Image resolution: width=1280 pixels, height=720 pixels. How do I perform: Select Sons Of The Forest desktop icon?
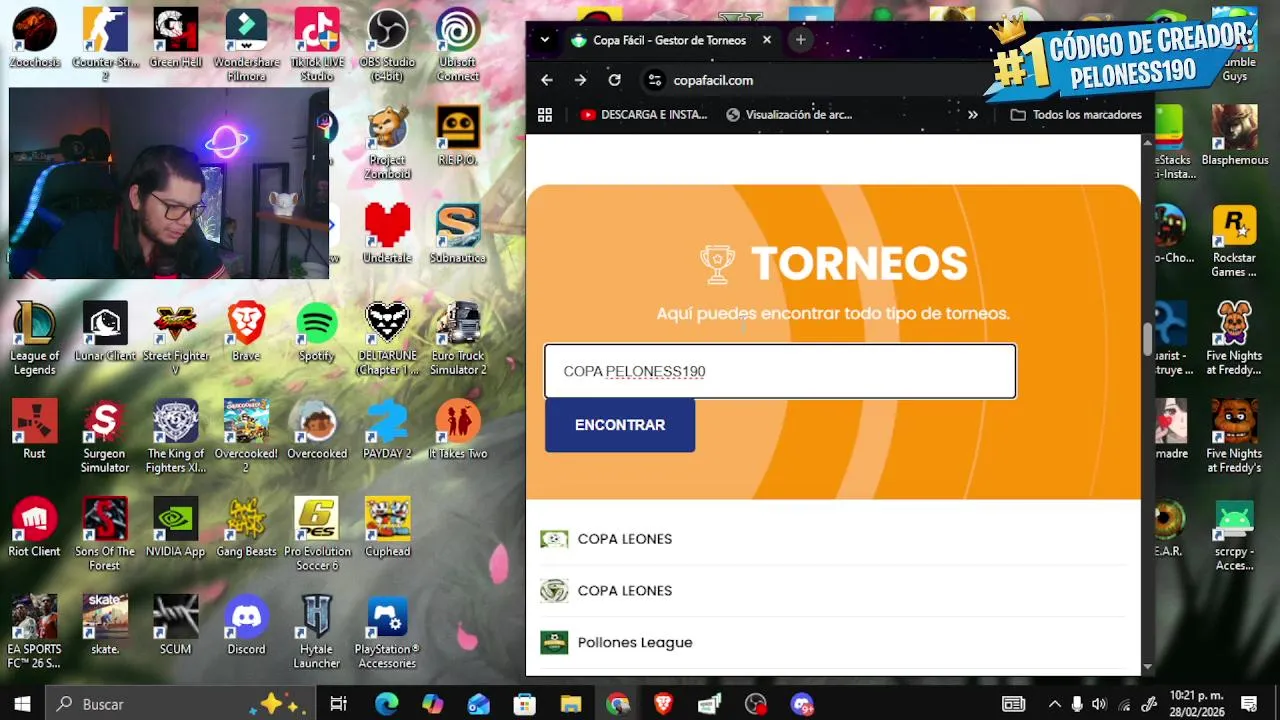[x=105, y=534]
